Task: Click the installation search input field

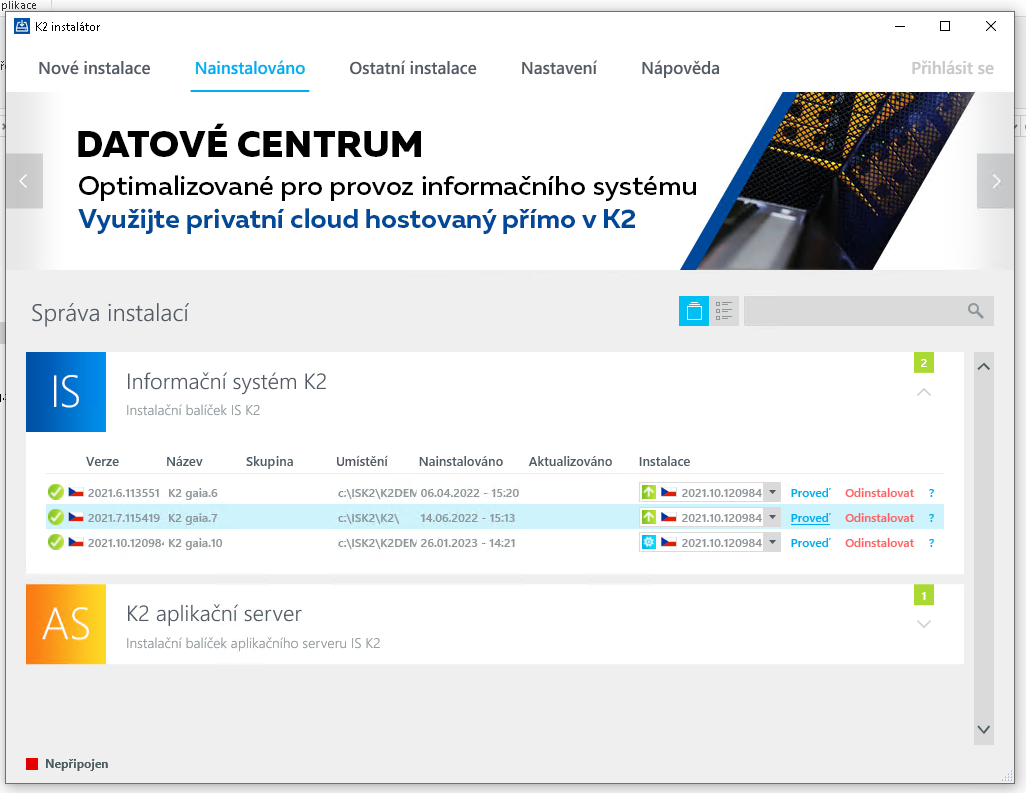Action: [x=852, y=311]
